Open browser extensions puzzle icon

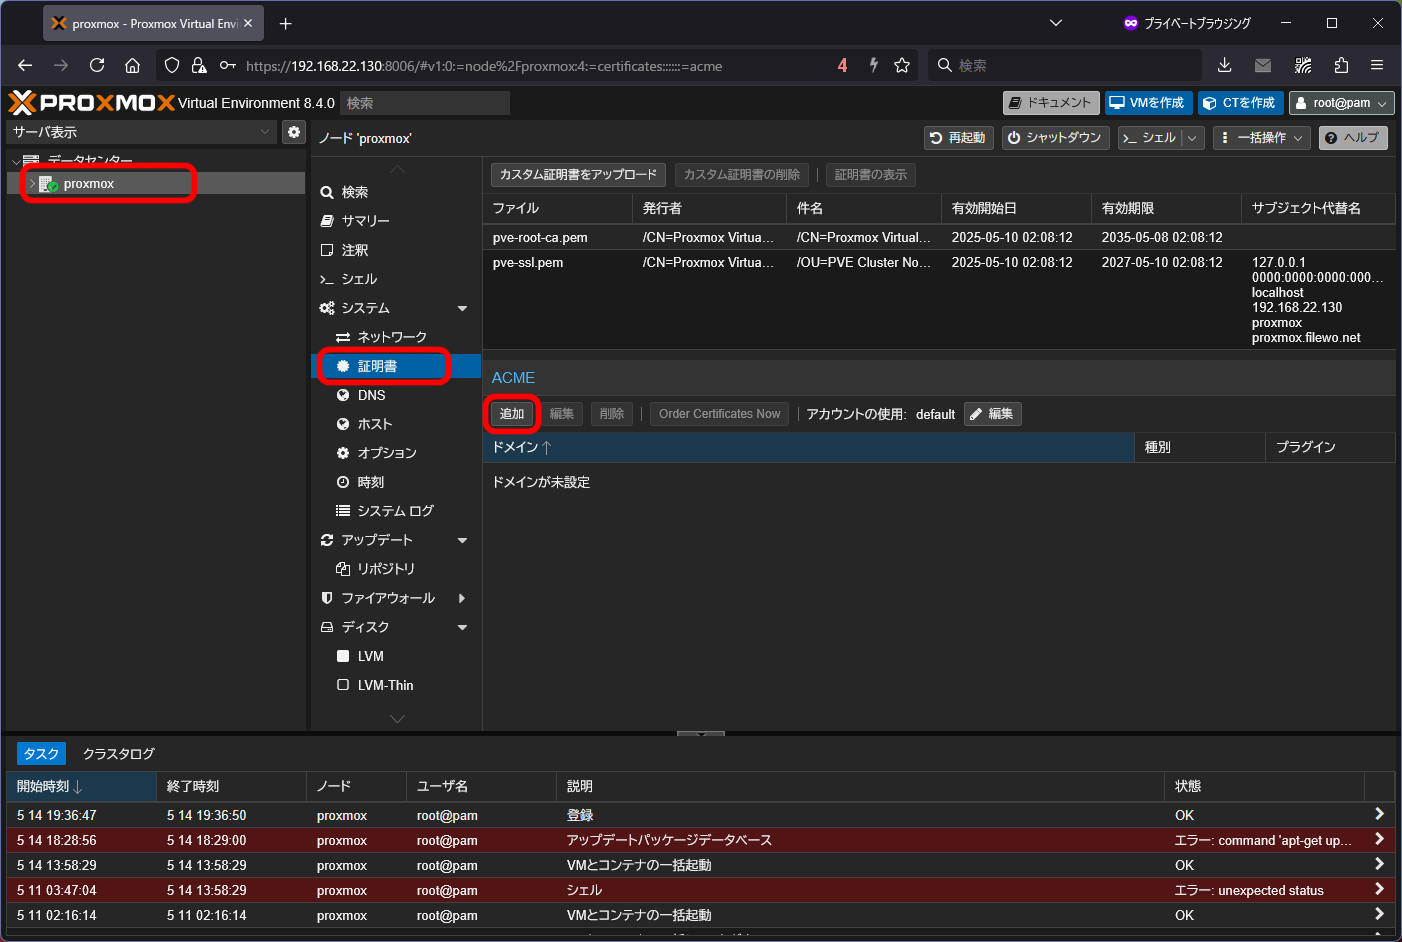coord(1341,65)
